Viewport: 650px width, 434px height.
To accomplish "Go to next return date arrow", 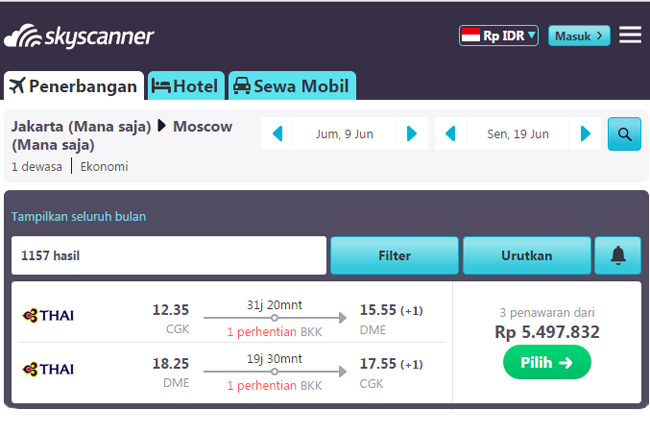I will point(585,134).
